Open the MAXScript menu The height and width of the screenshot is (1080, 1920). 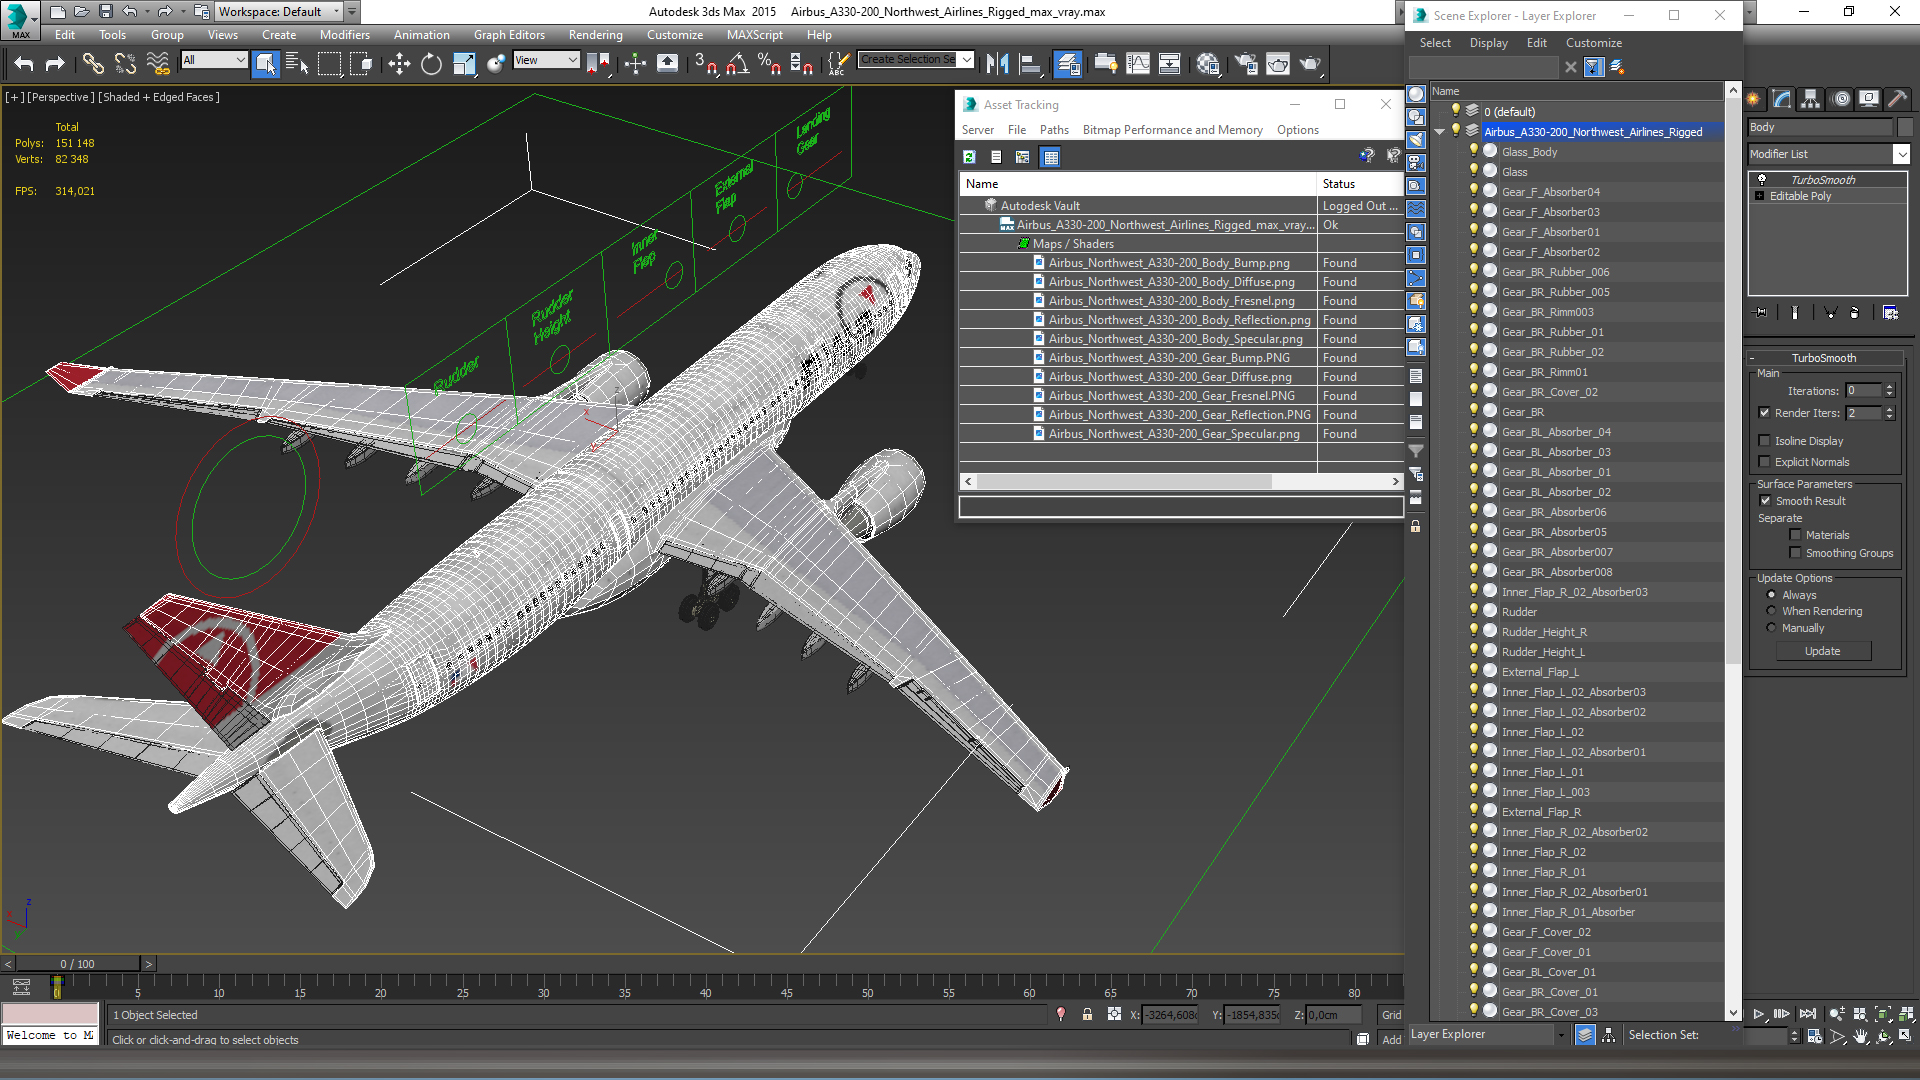tap(755, 35)
